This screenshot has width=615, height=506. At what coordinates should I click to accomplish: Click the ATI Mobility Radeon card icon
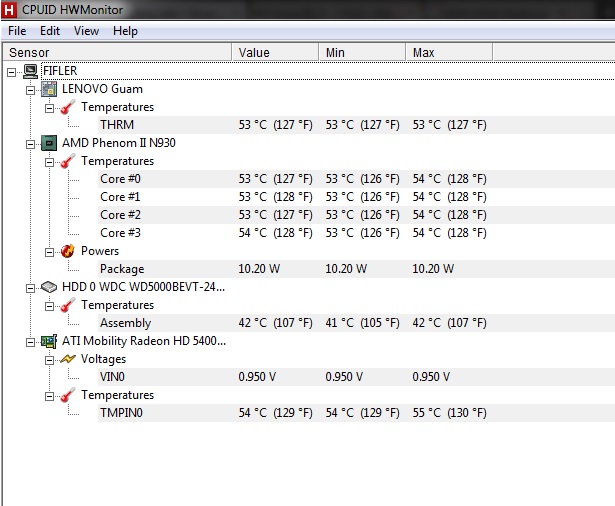pyautogui.click(x=49, y=341)
